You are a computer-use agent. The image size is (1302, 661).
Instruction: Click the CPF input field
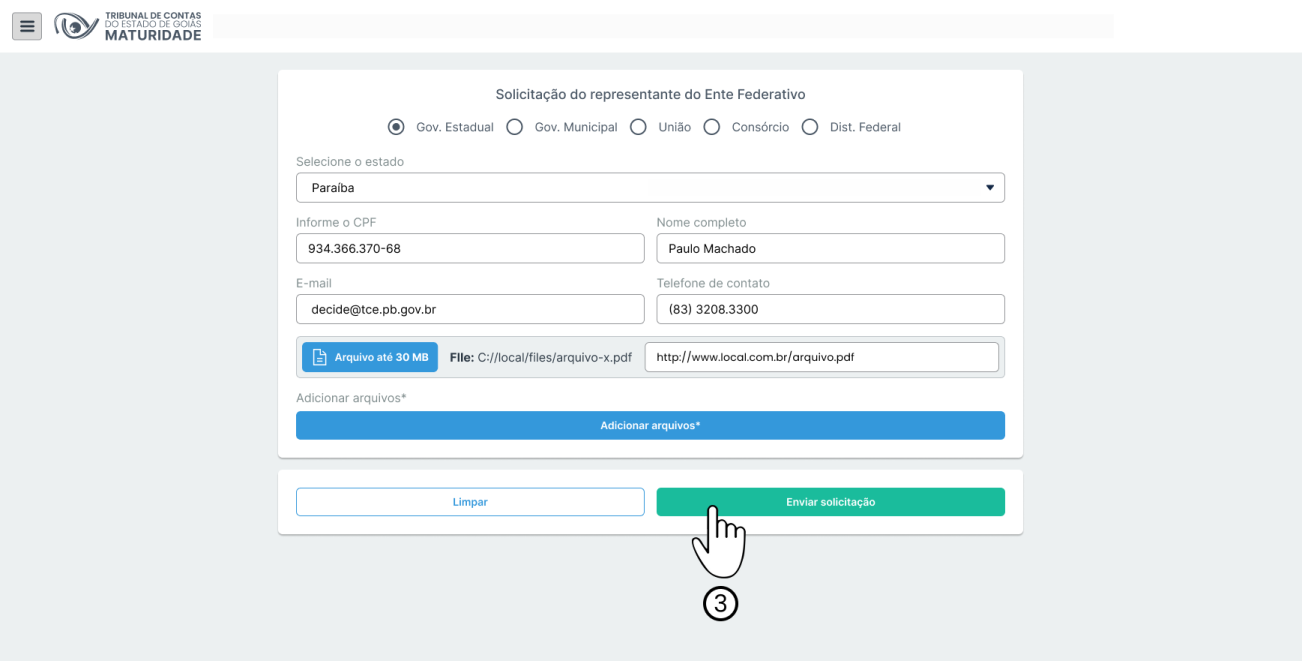[x=470, y=249]
